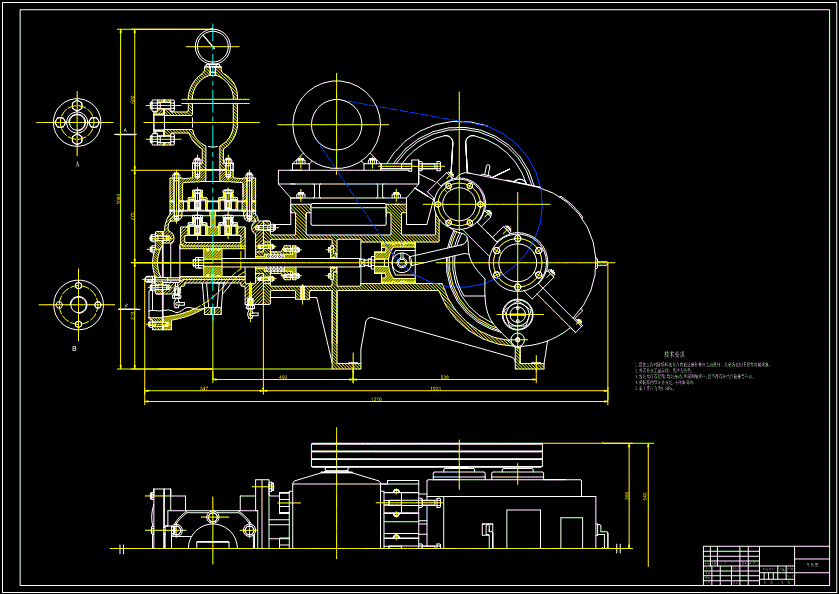Viewport: 839px width, 594px height.
Task: Click the 530 dimension value
Action: 444,377
